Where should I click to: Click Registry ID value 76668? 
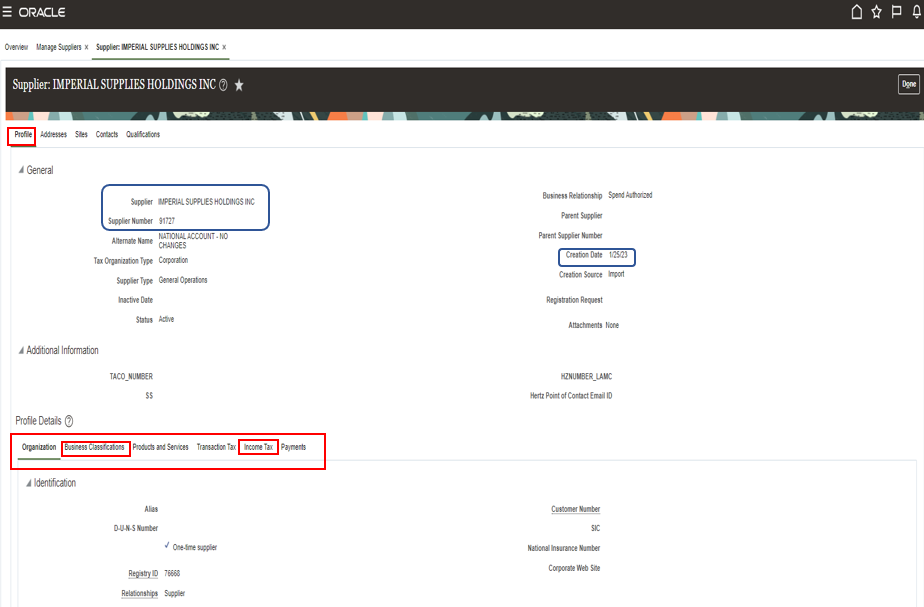172,573
